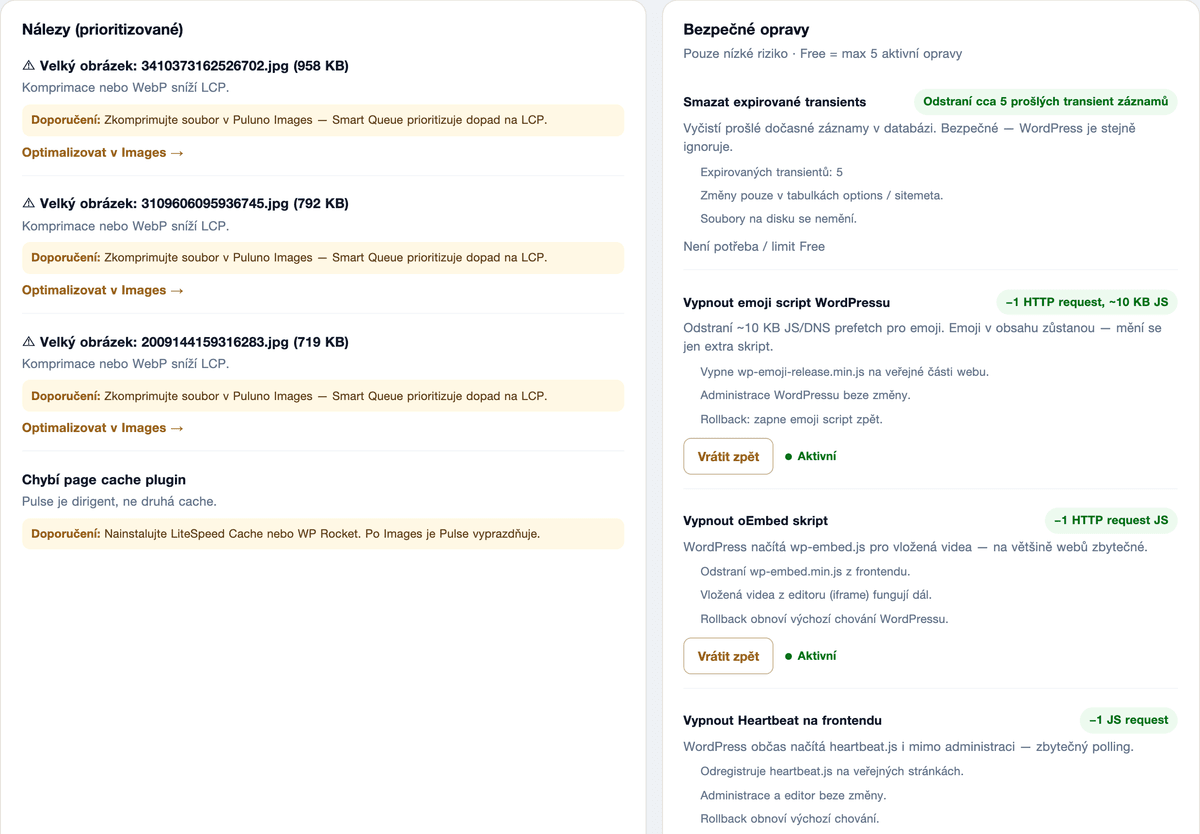Screen dimensions: 1200x834
Task: Click 'Pouze nízké riziko · Free = max 5 aktivní opravy'
Action: 823,53
